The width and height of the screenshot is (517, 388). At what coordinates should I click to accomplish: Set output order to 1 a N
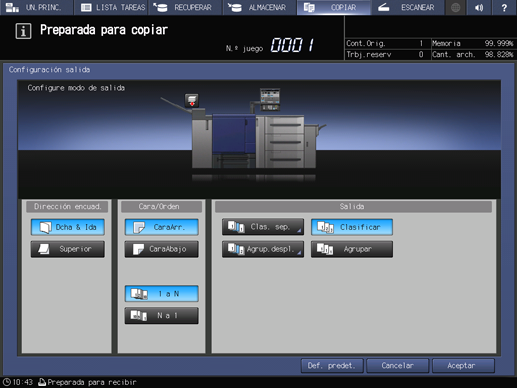[162, 294]
